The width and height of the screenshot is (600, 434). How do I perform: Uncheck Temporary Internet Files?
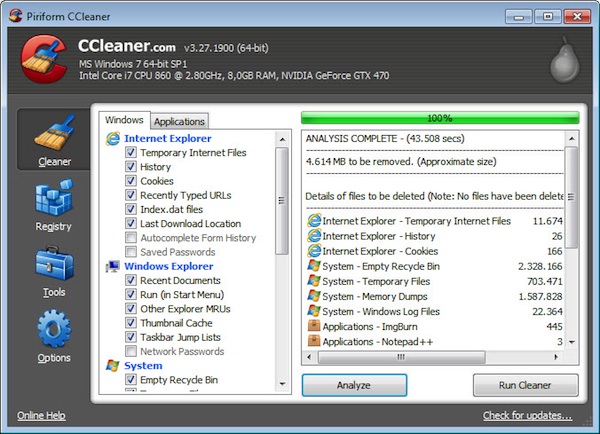(x=131, y=152)
